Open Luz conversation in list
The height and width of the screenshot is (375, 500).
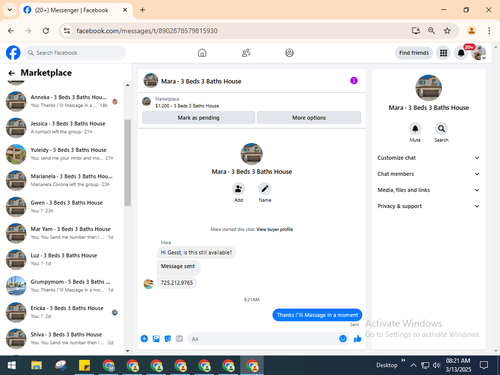point(63,259)
